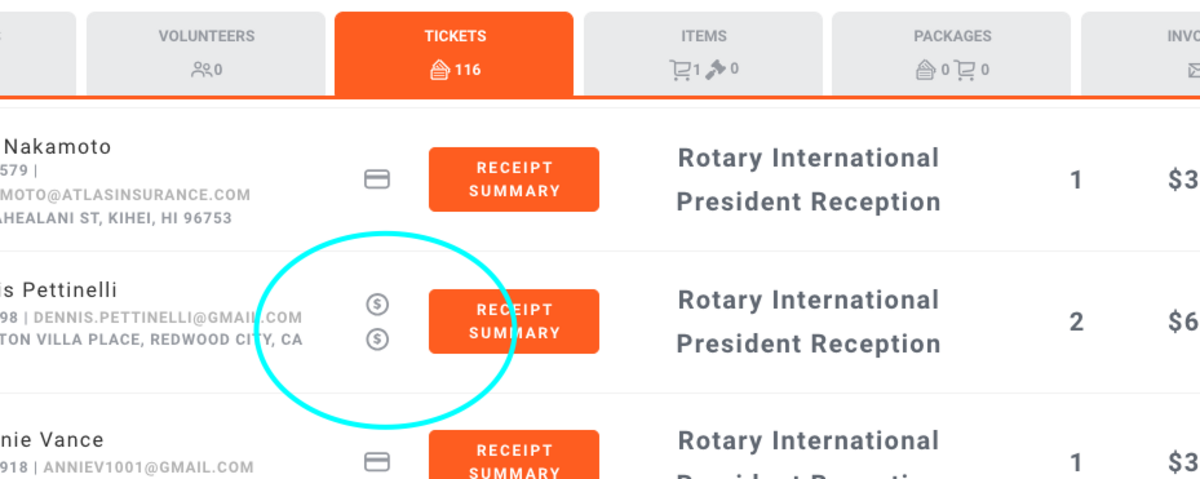Click the auction gavel icon under Items
The image size is (1200, 479).
coord(715,70)
